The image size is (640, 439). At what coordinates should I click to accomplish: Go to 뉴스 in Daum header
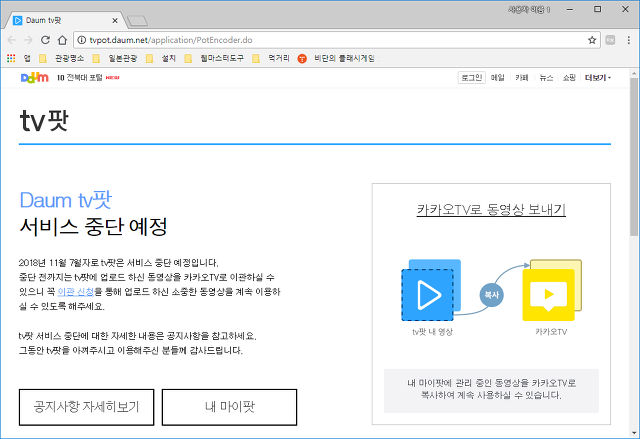[546, 78]
